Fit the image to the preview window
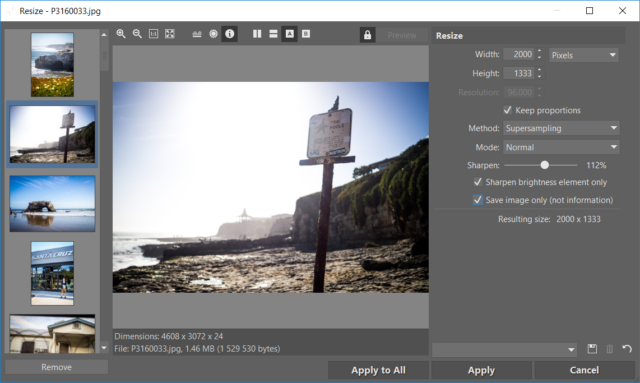The height and width of the screenshot is (383, 640). 170,34
